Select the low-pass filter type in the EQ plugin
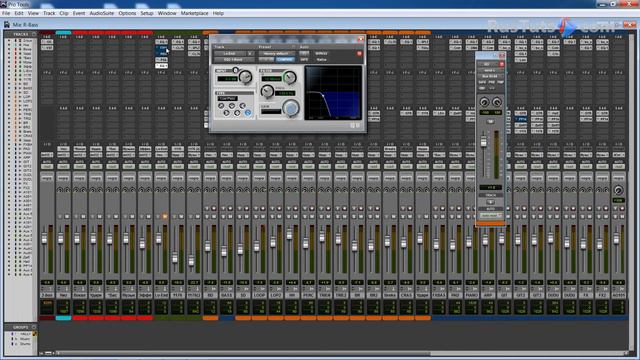This screenshot has width=640, height=360. point(248,113)
